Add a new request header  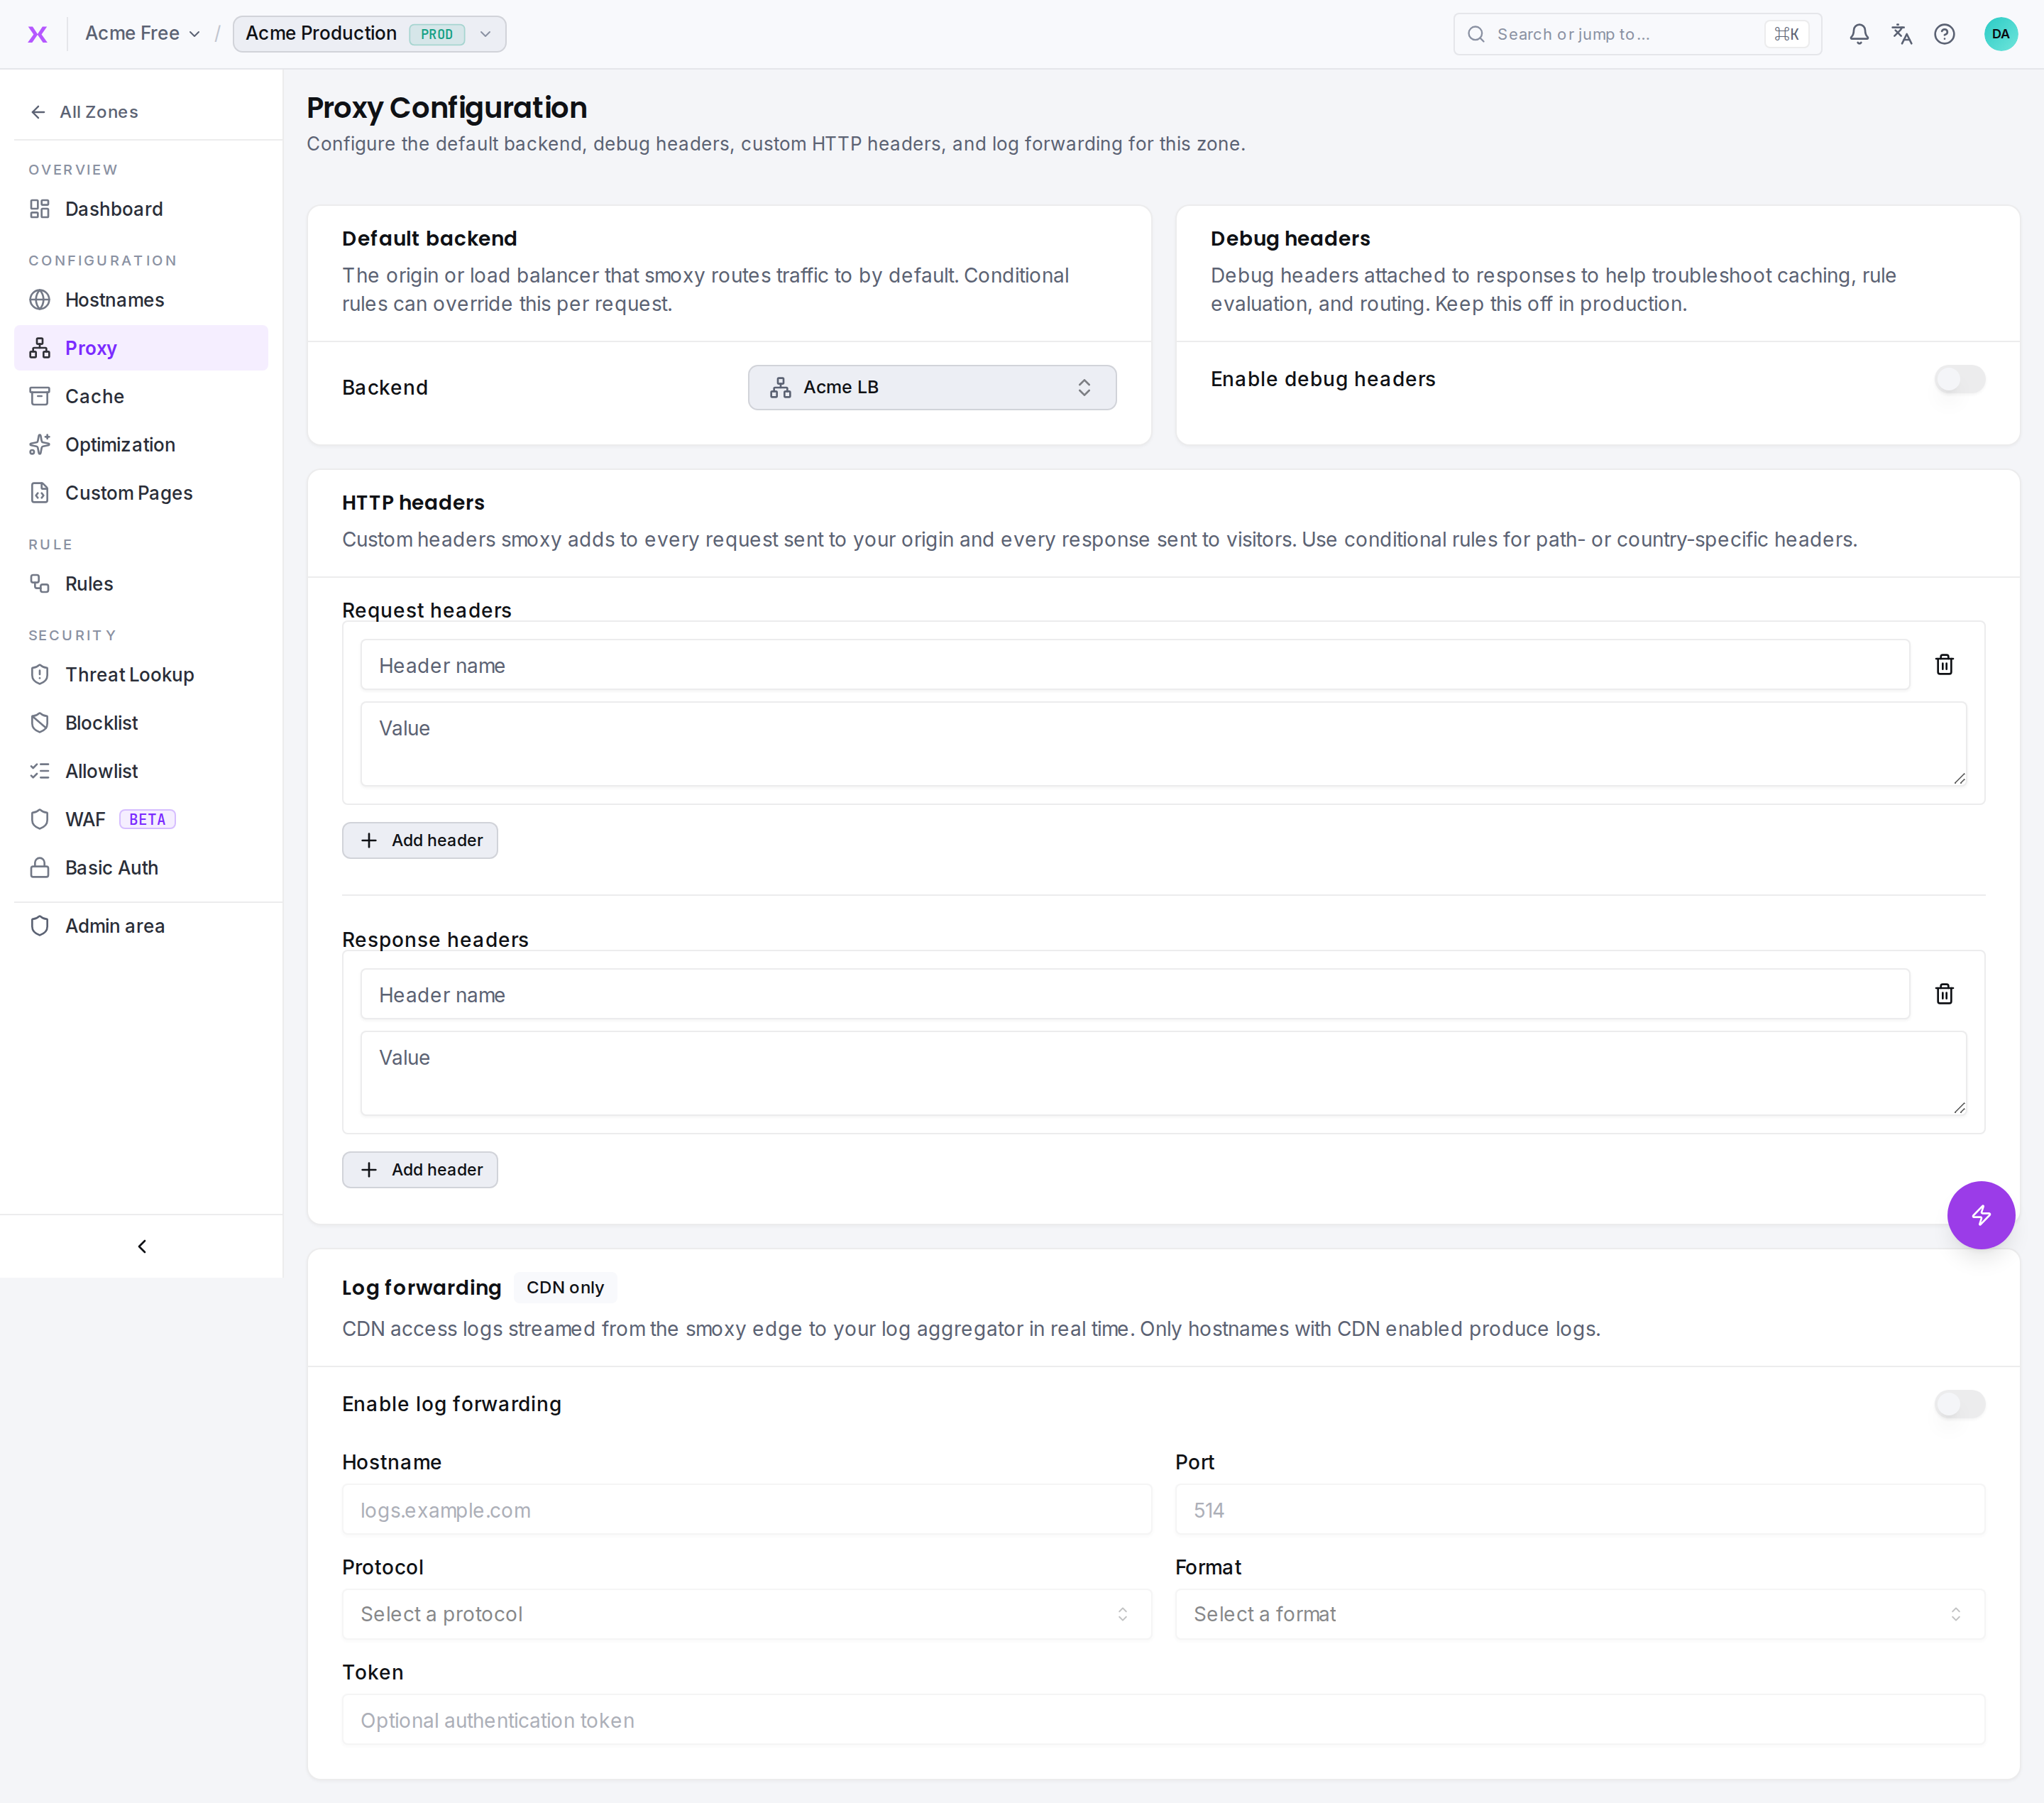(420, 840)
